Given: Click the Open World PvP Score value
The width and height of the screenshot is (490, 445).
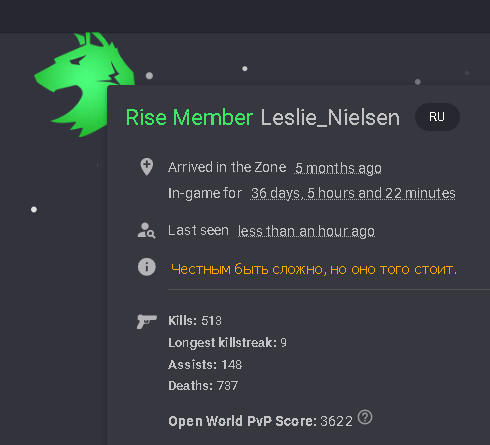Looking at the screenshot, I should [x=336, y=421].
